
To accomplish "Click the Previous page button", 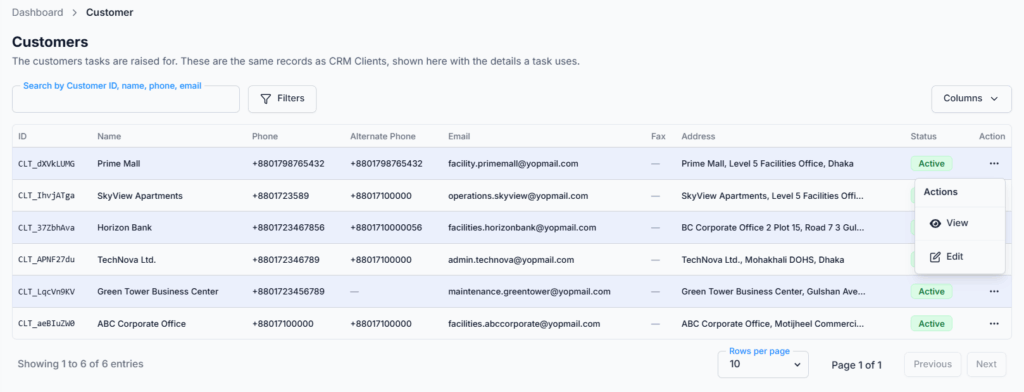I will click(933, 364).
